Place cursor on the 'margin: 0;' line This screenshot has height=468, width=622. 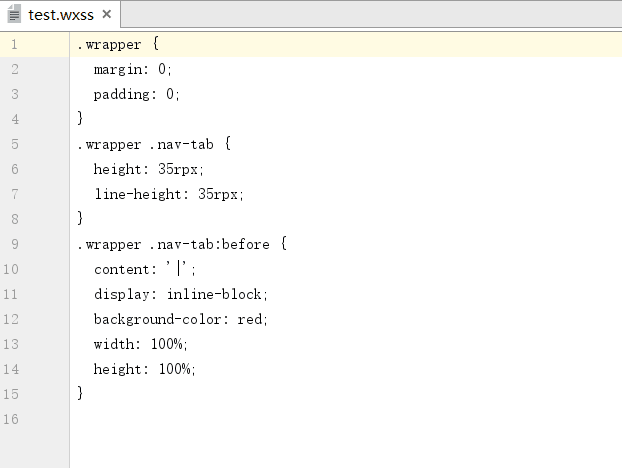tap(133, 69)
